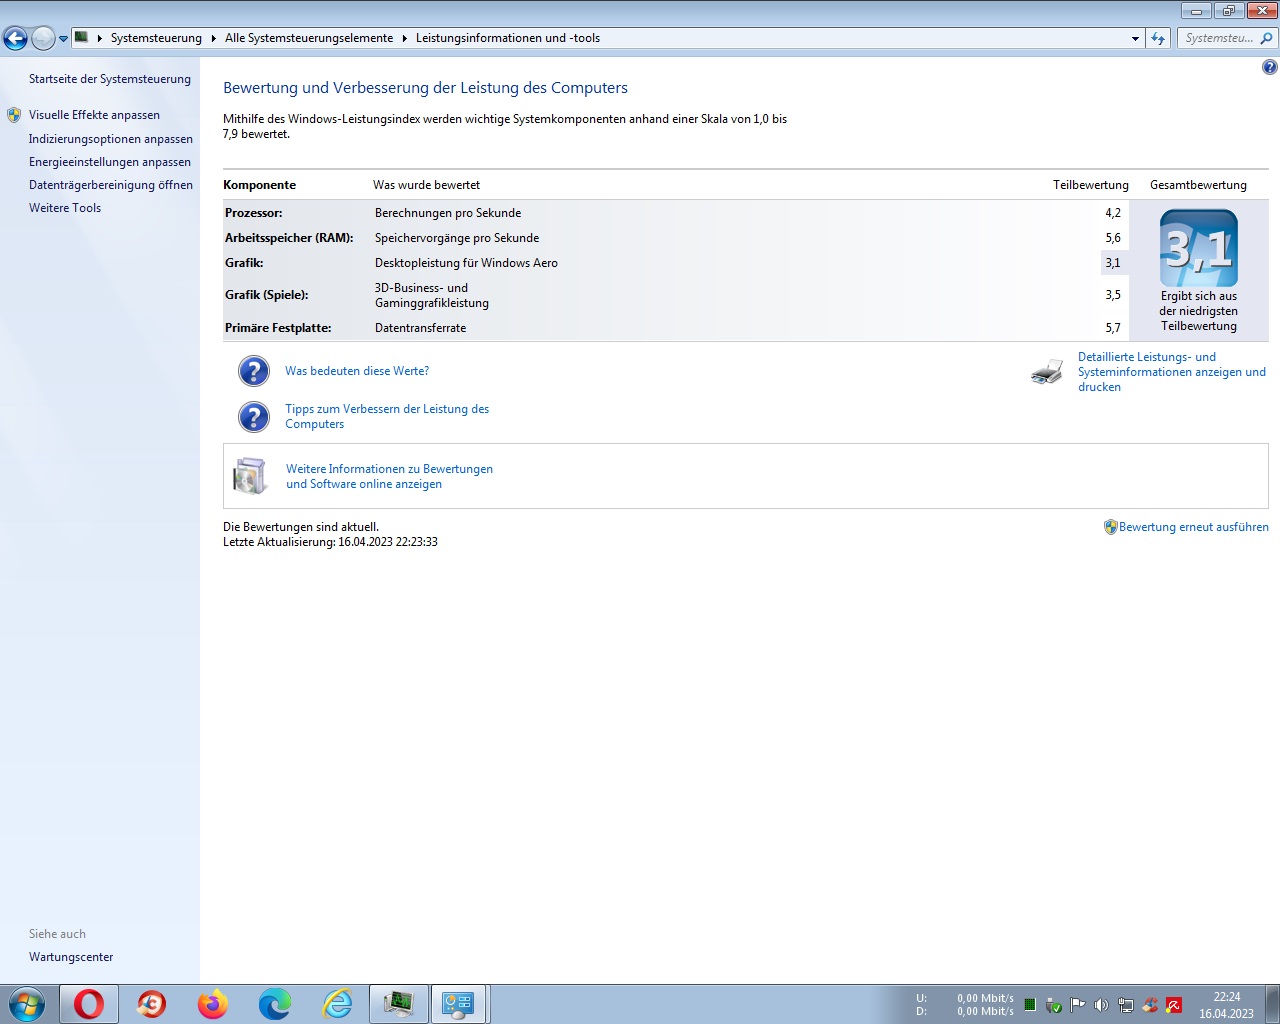The width and height of the screenshot is (1280, 1024).
Task: Click the blue help question mark icon
Action: tap(1269, 67)
